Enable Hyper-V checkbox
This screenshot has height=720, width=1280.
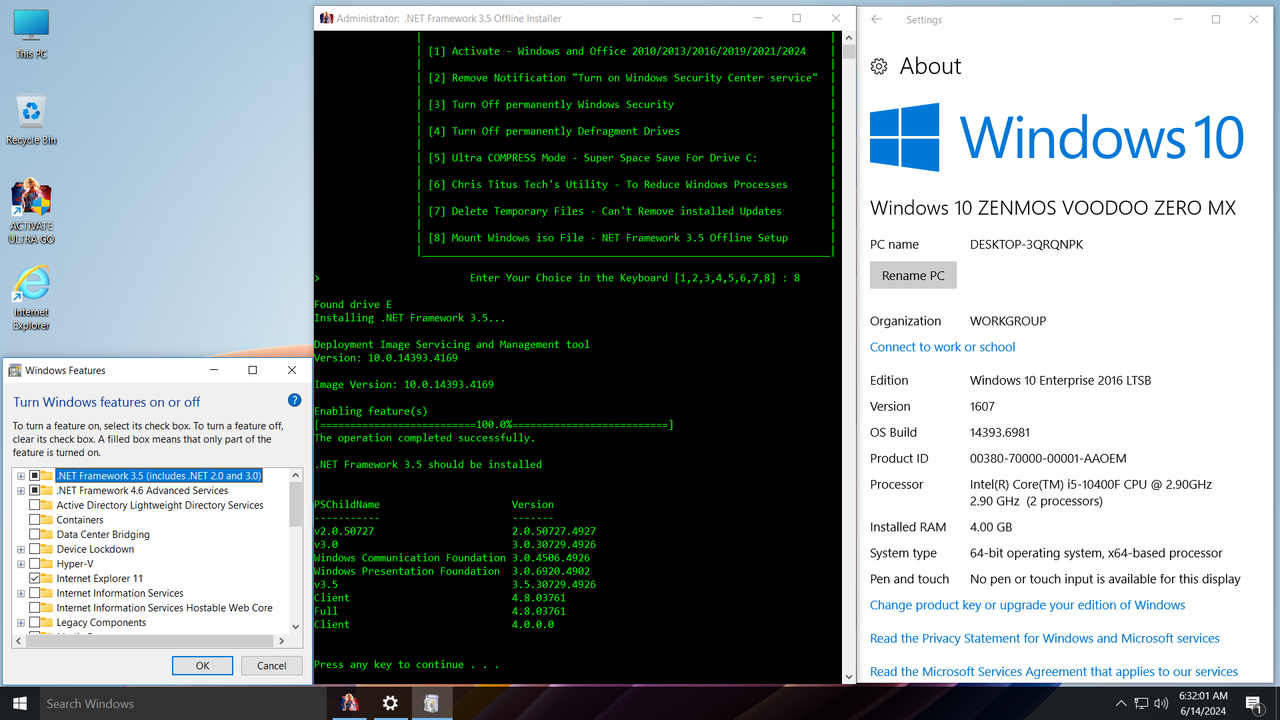[35, 564]
